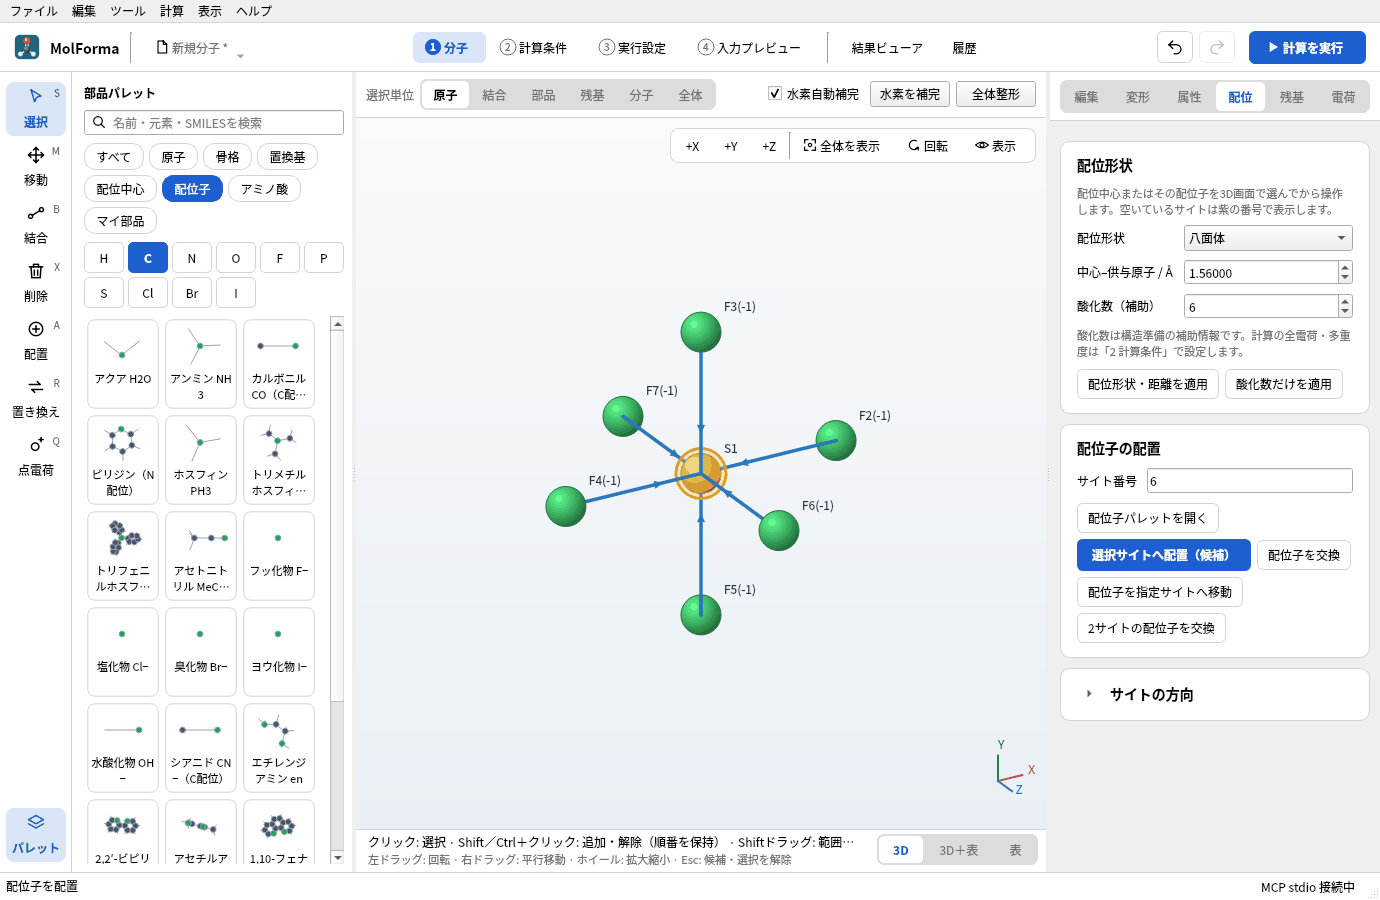Choose the 点電荷 point charge tool
Screen dimensions: 1380x900
[x=36, y=456]
